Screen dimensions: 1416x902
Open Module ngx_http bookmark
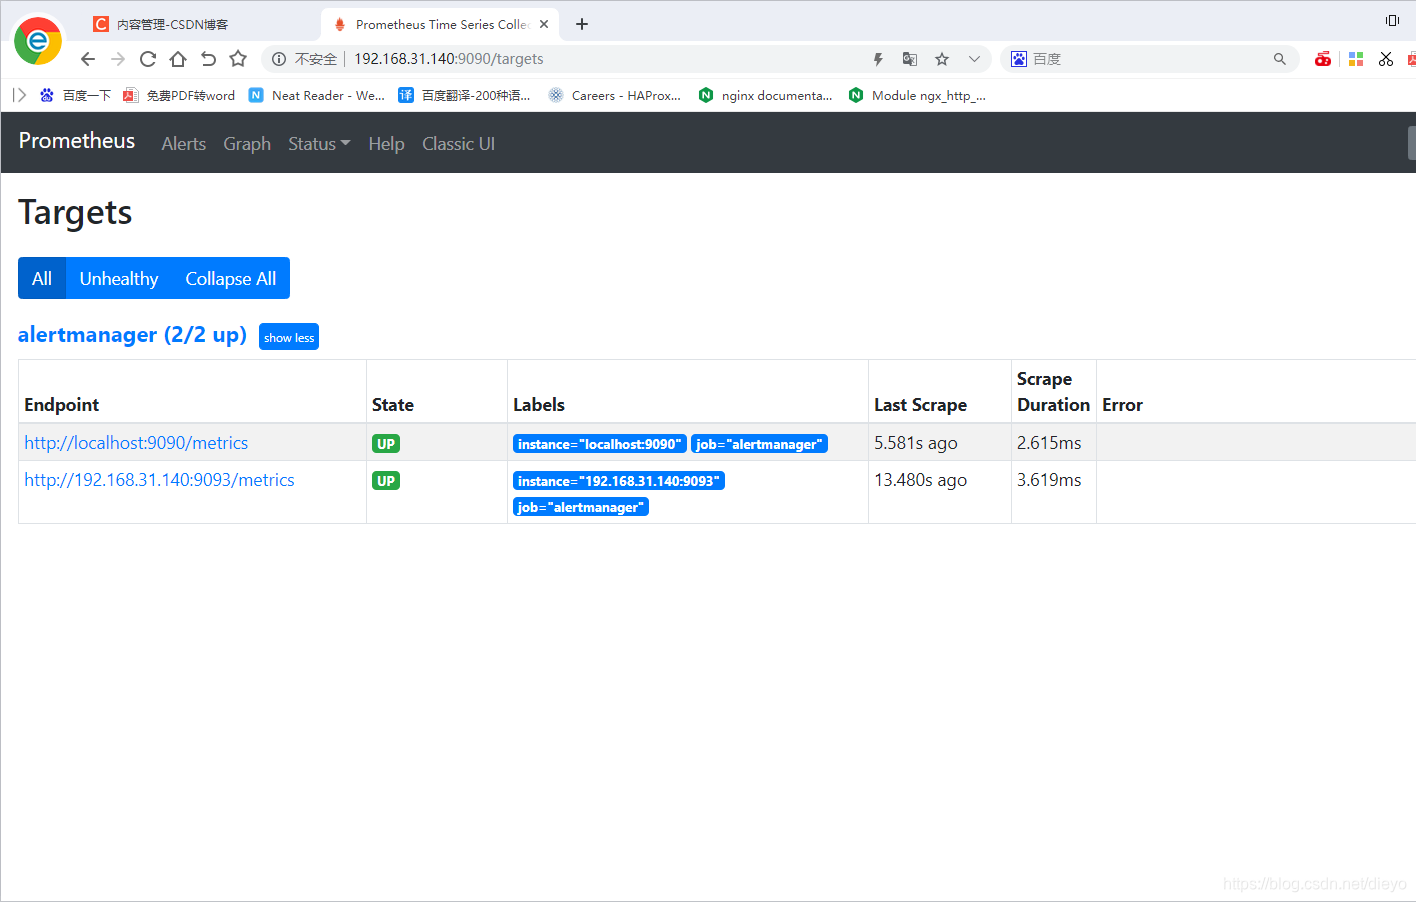point(918,95)
